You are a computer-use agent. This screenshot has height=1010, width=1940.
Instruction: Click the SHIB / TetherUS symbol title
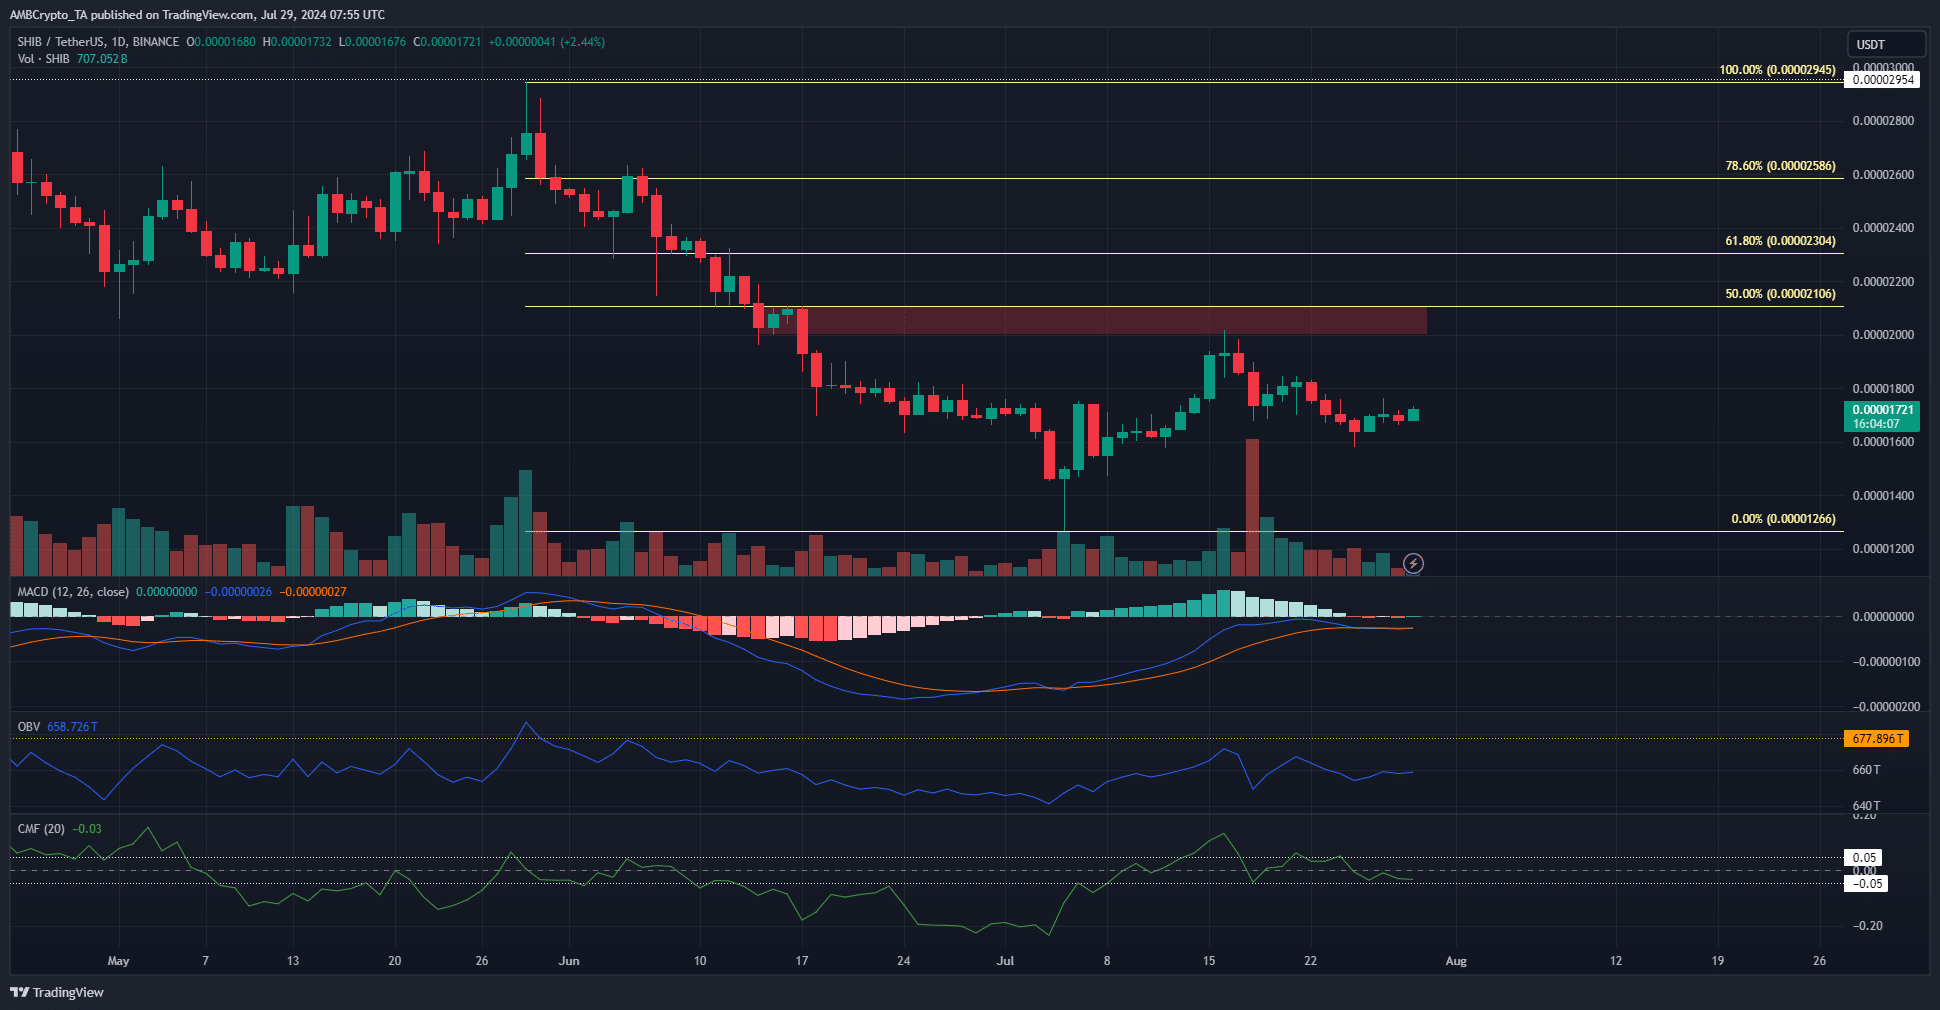[x=98, y=42]
